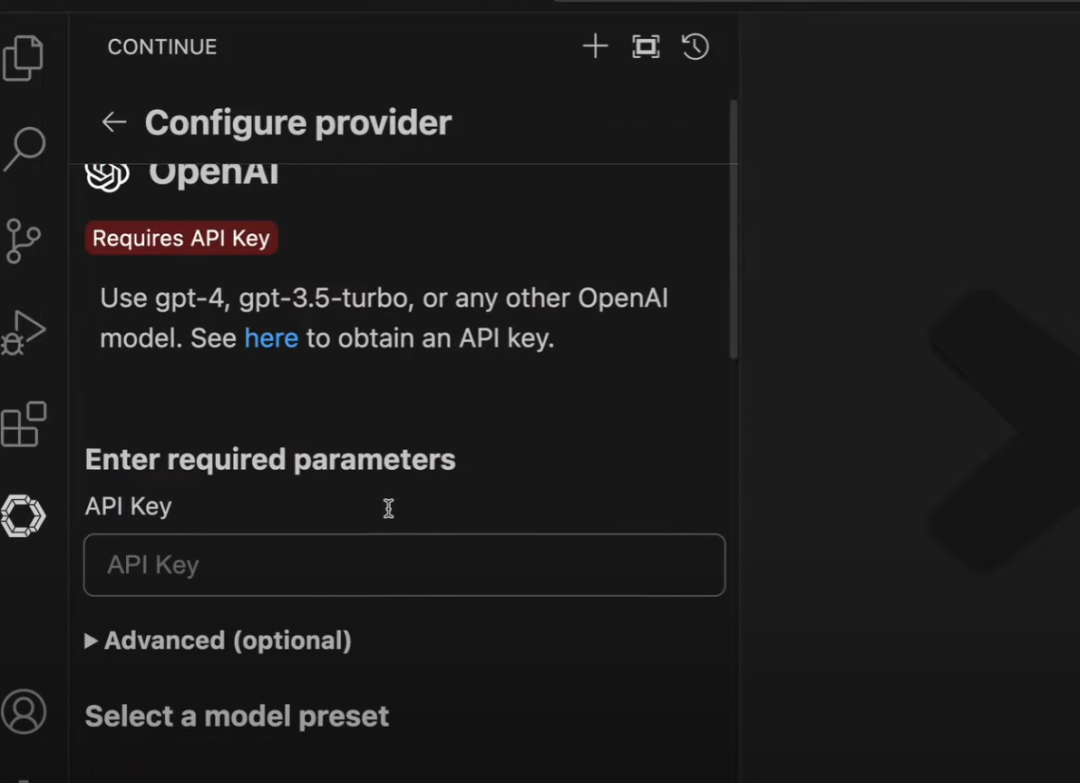Start a new Continue session with the plus icon
Screen dimensions: 1080x783
[594, 46]
